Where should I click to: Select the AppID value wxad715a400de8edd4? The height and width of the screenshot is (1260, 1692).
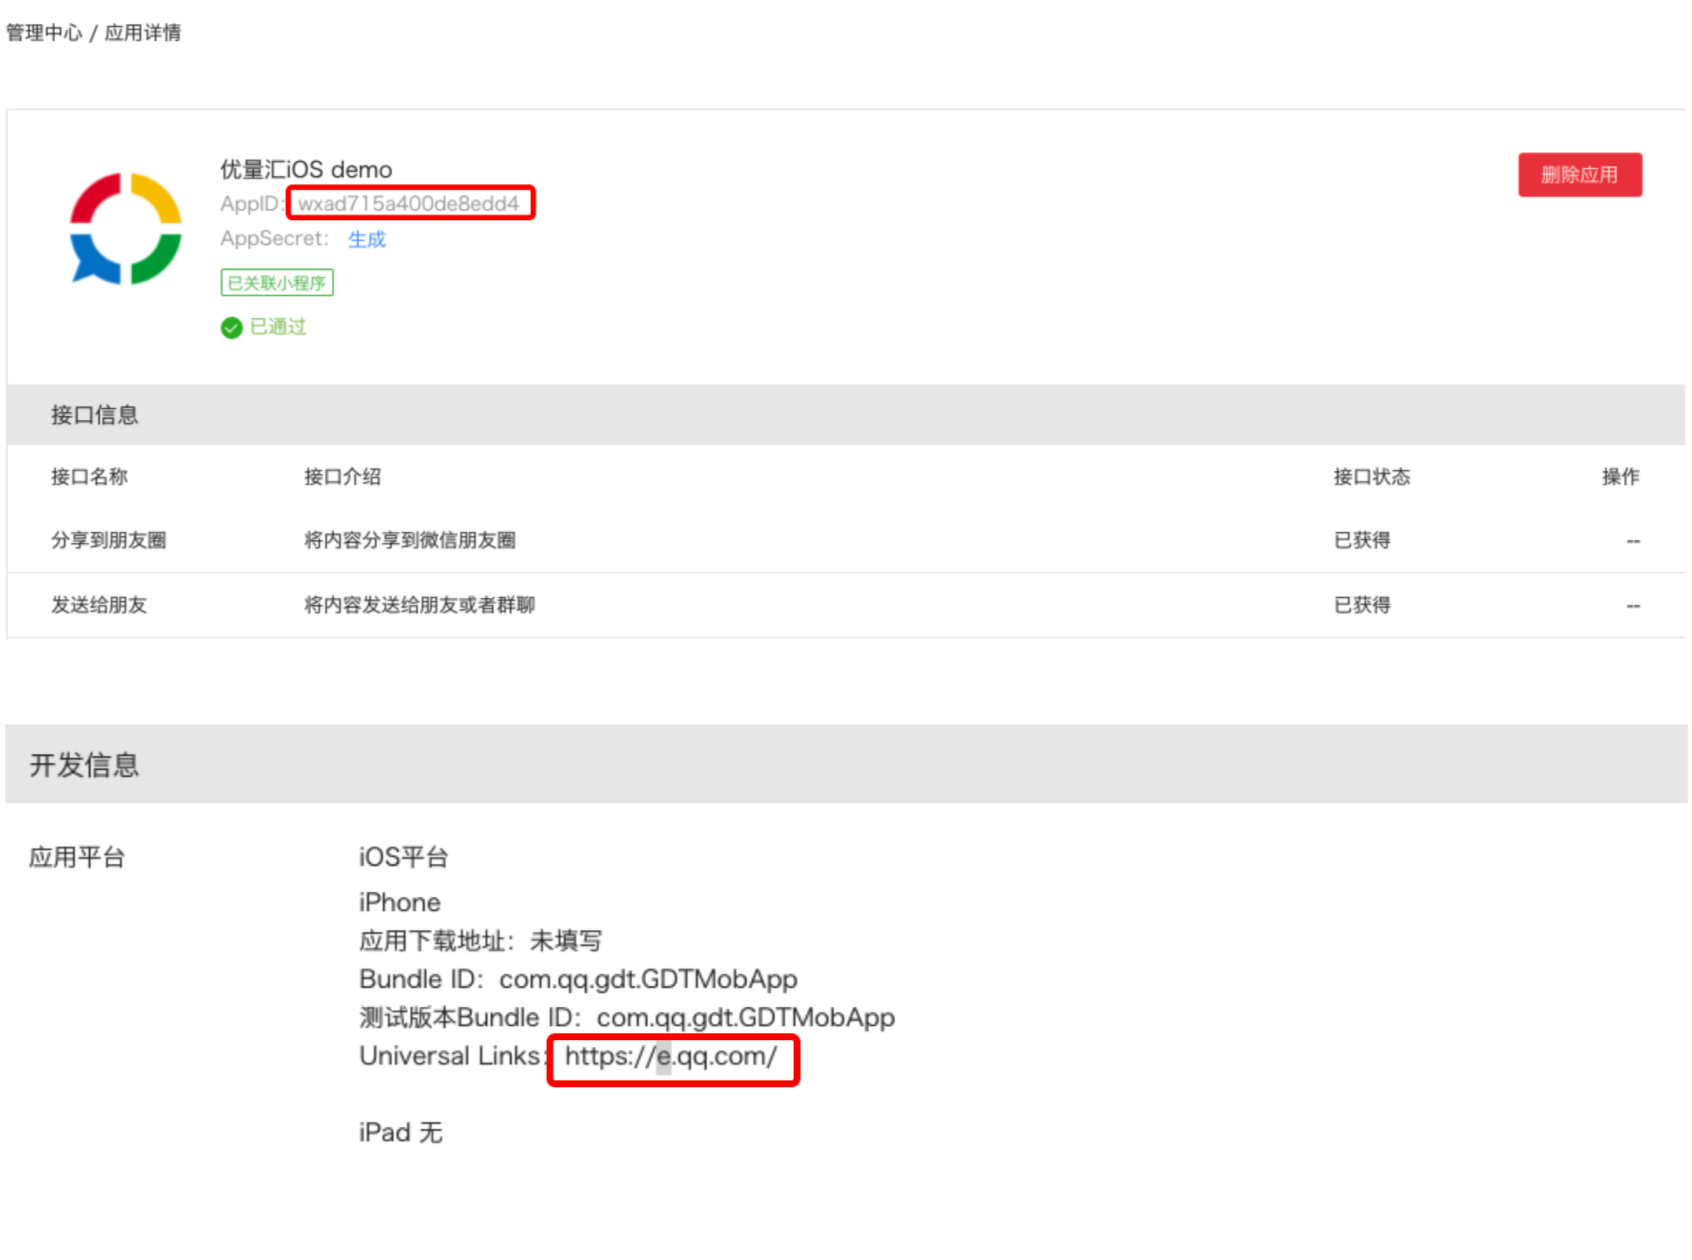[409, 204]
